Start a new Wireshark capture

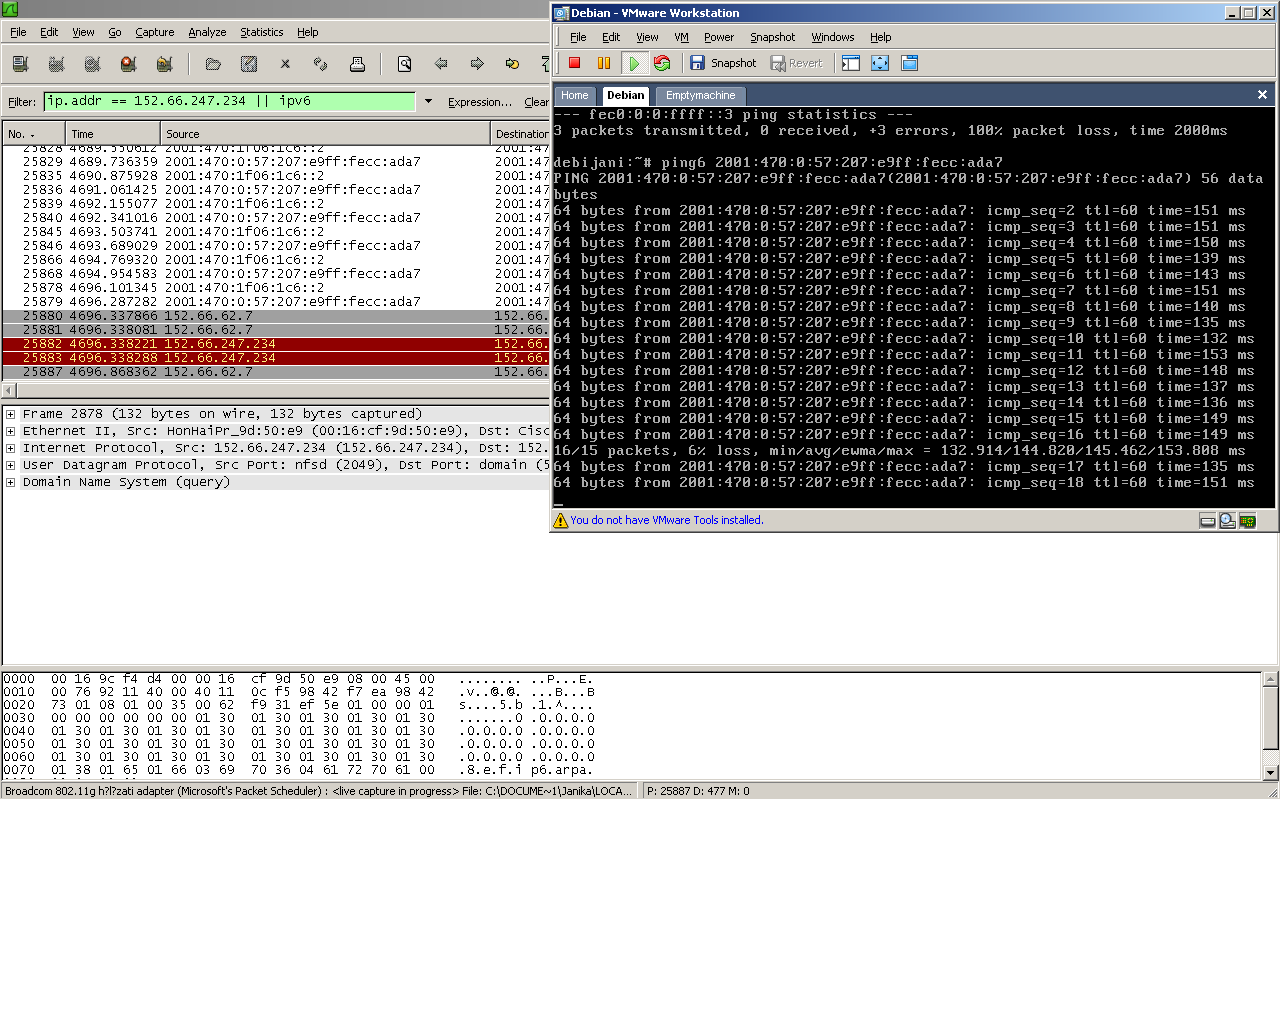(92, 64)
